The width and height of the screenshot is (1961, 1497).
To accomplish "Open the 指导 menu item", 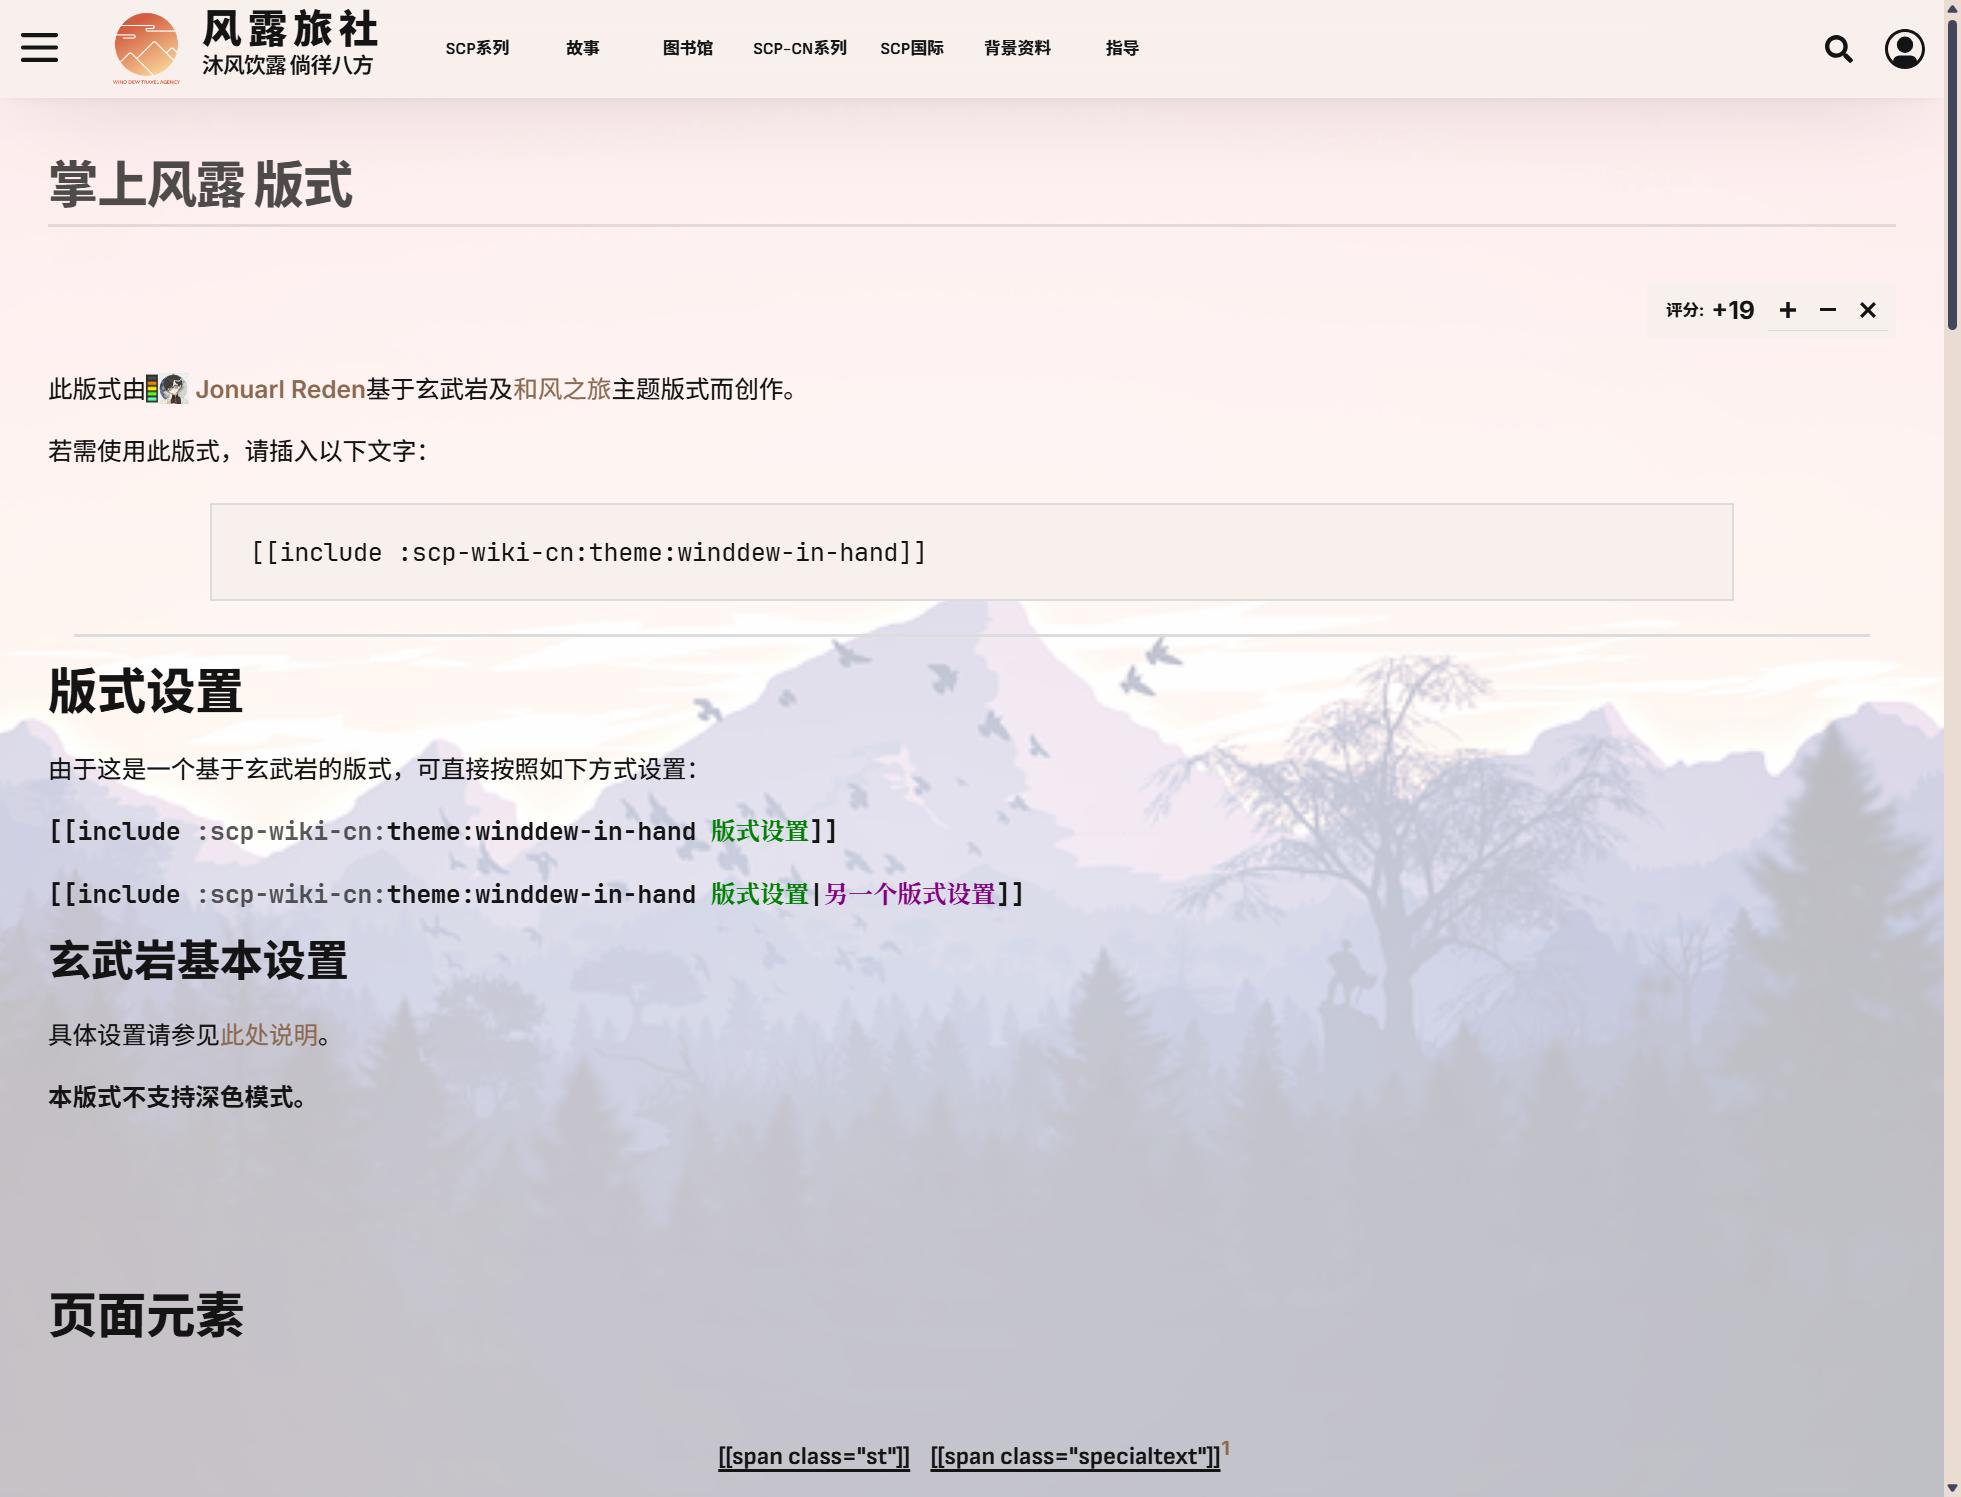I will pyautogui.click(x=1121, y=48).
